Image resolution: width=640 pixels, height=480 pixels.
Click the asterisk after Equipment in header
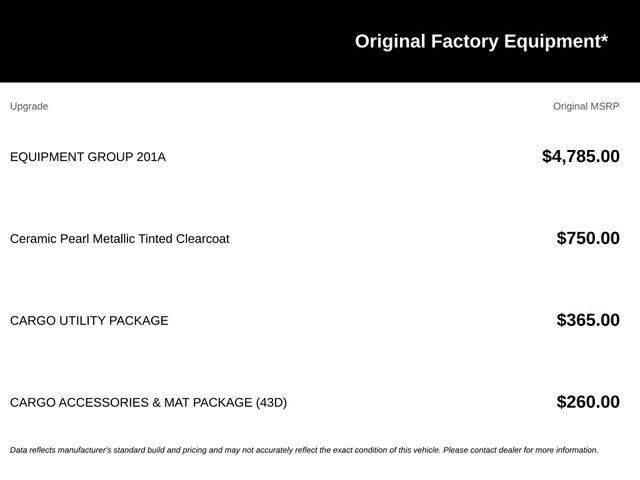pos(604,38)
